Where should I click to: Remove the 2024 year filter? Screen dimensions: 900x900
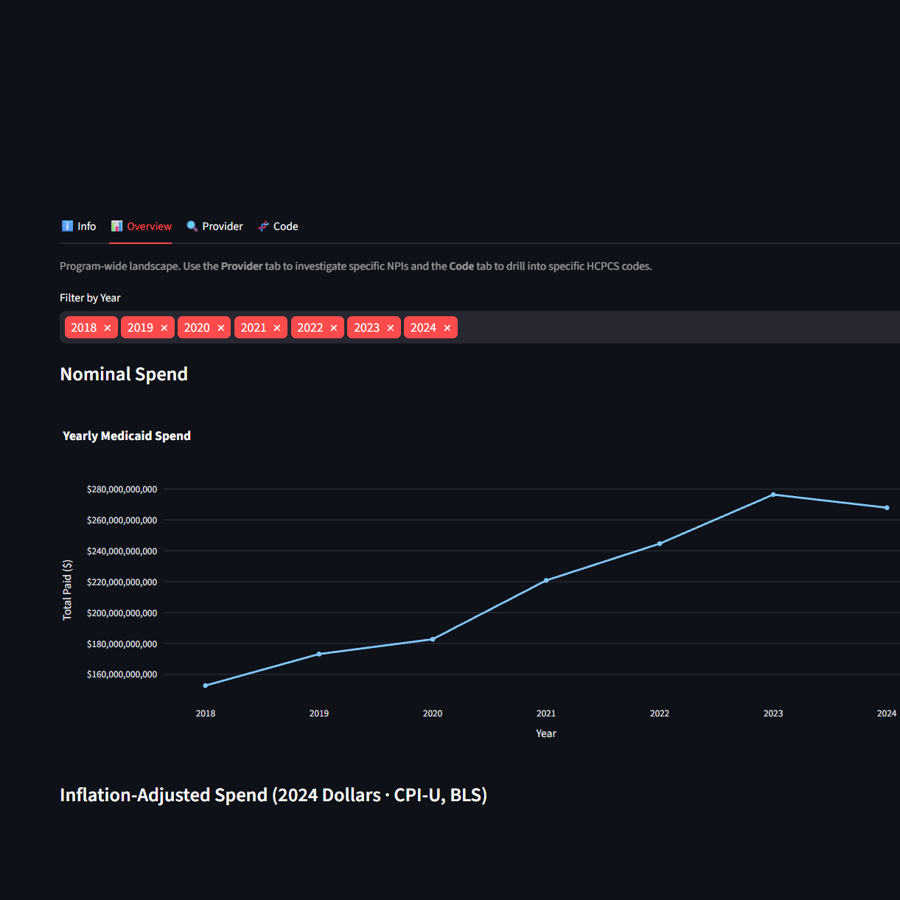coord(448,328)
